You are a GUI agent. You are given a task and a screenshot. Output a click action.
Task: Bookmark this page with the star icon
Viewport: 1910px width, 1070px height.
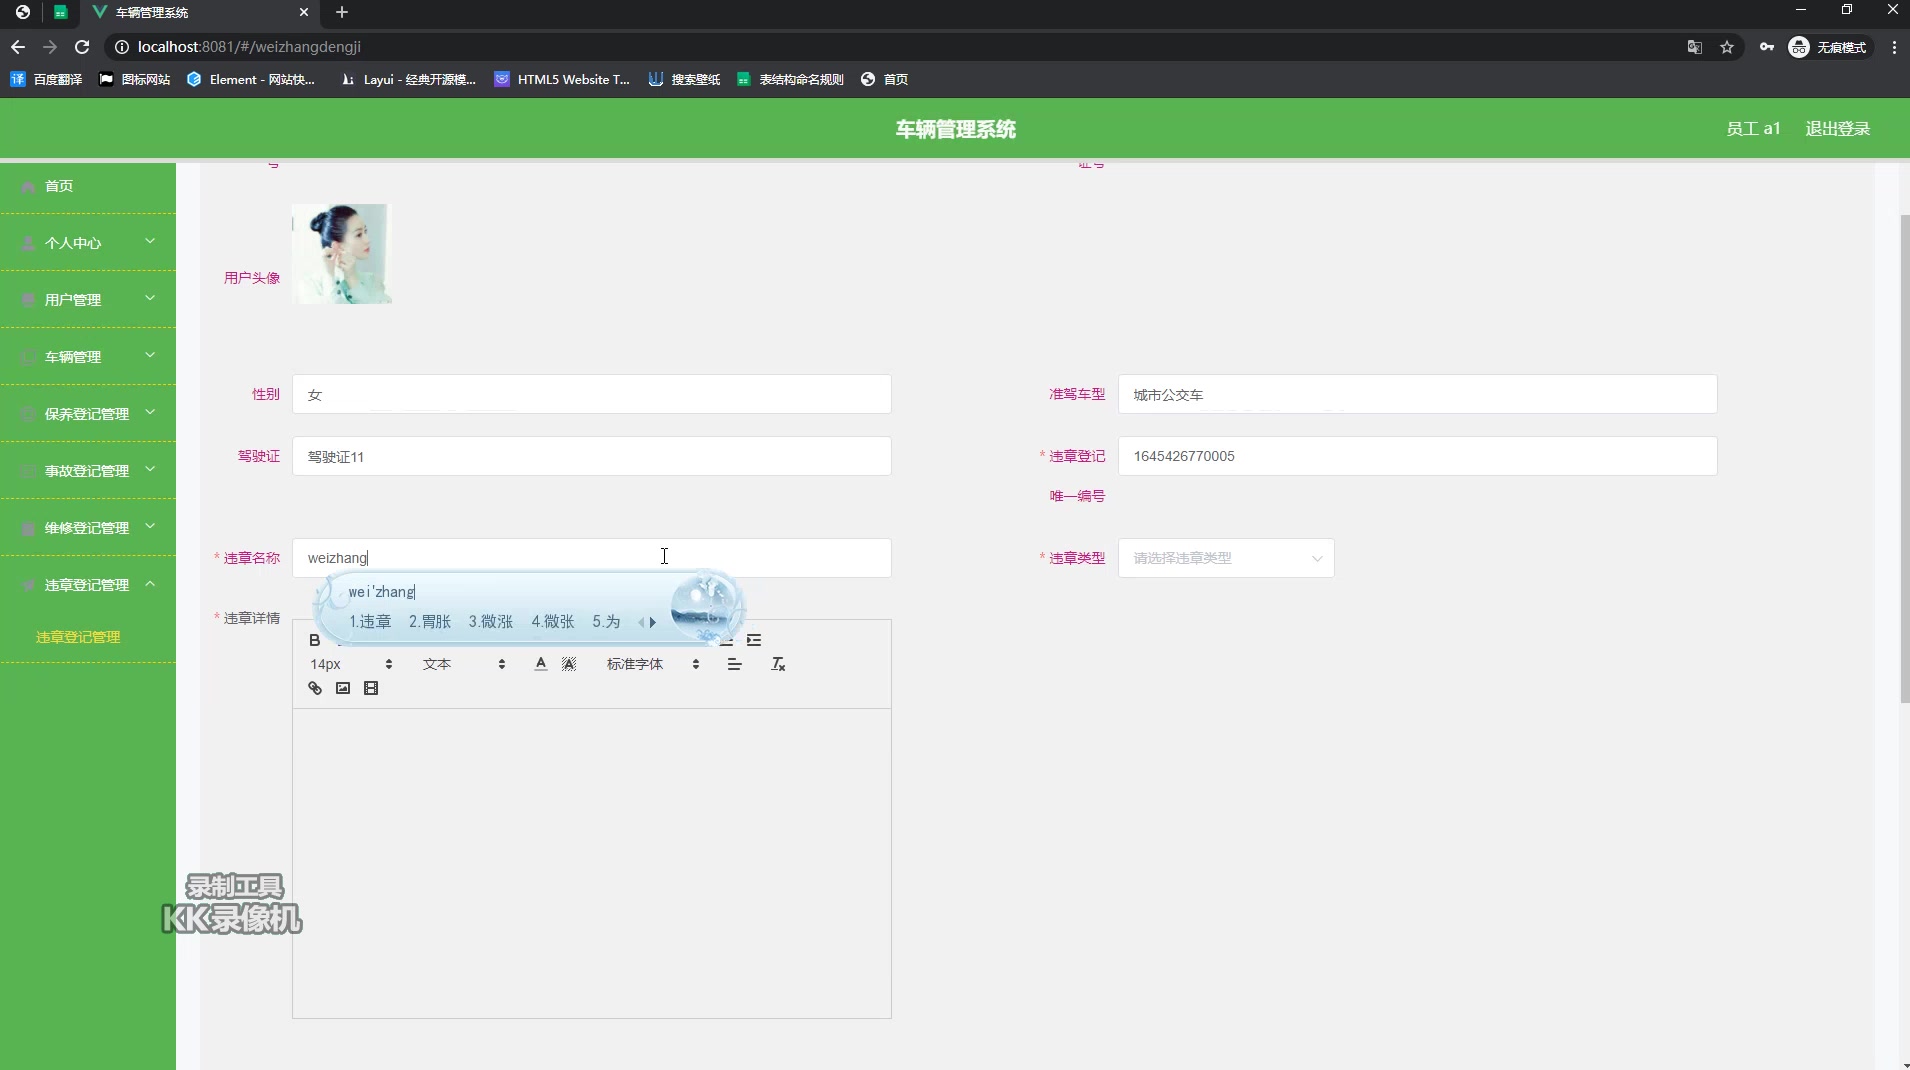(1727, 47)
